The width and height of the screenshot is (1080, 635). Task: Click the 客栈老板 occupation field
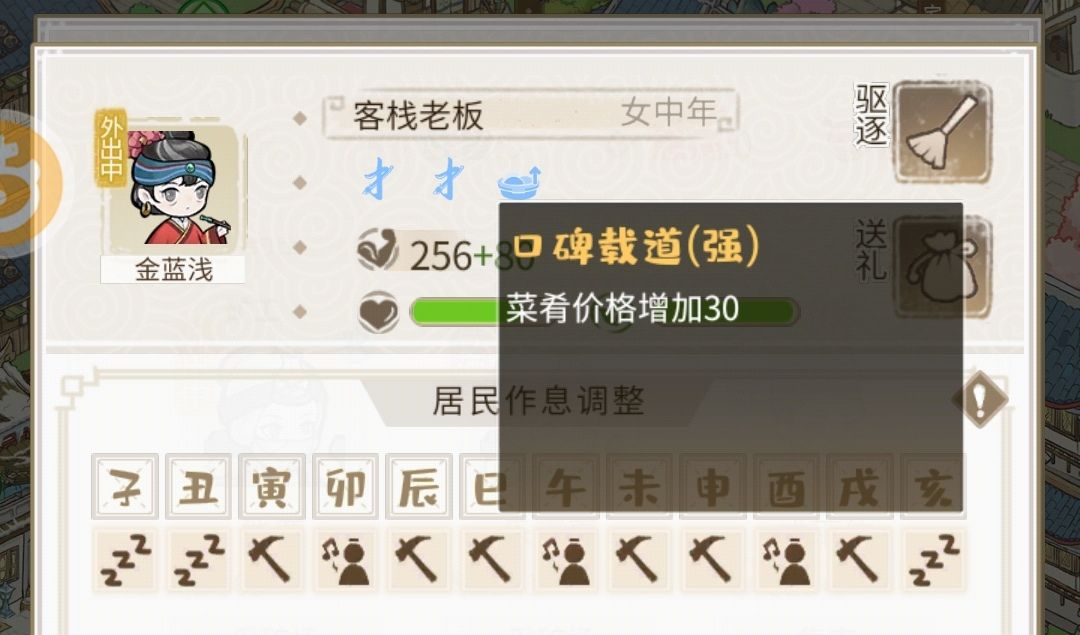(530, 114)
